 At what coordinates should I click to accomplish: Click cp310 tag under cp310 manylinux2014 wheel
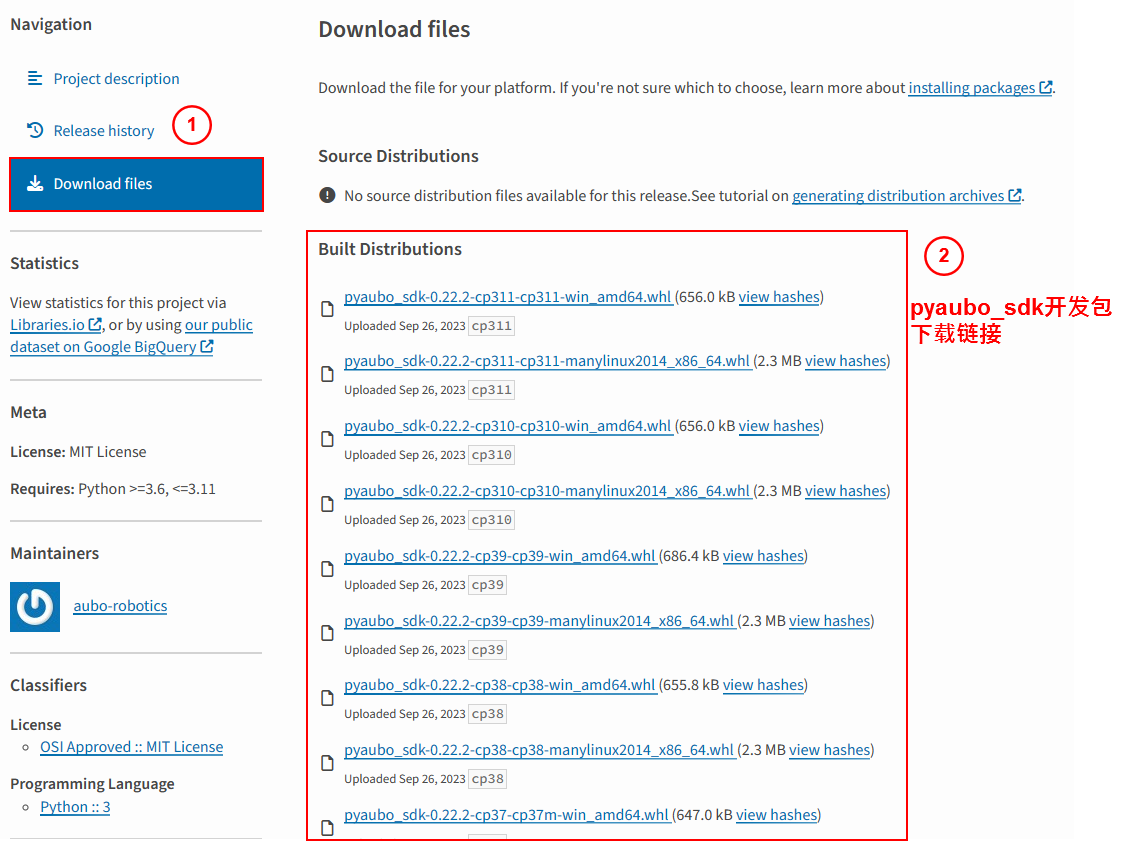tap(491, 520)
